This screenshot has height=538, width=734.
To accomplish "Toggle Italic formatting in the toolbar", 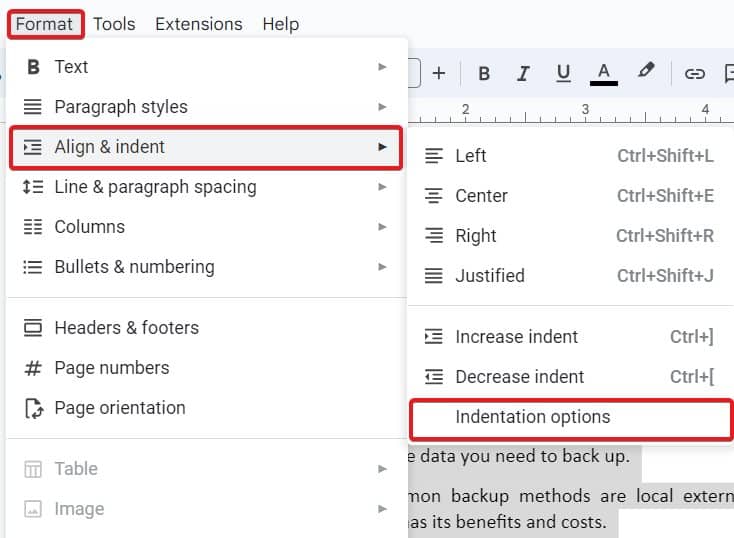I will (x=523, y=74).
